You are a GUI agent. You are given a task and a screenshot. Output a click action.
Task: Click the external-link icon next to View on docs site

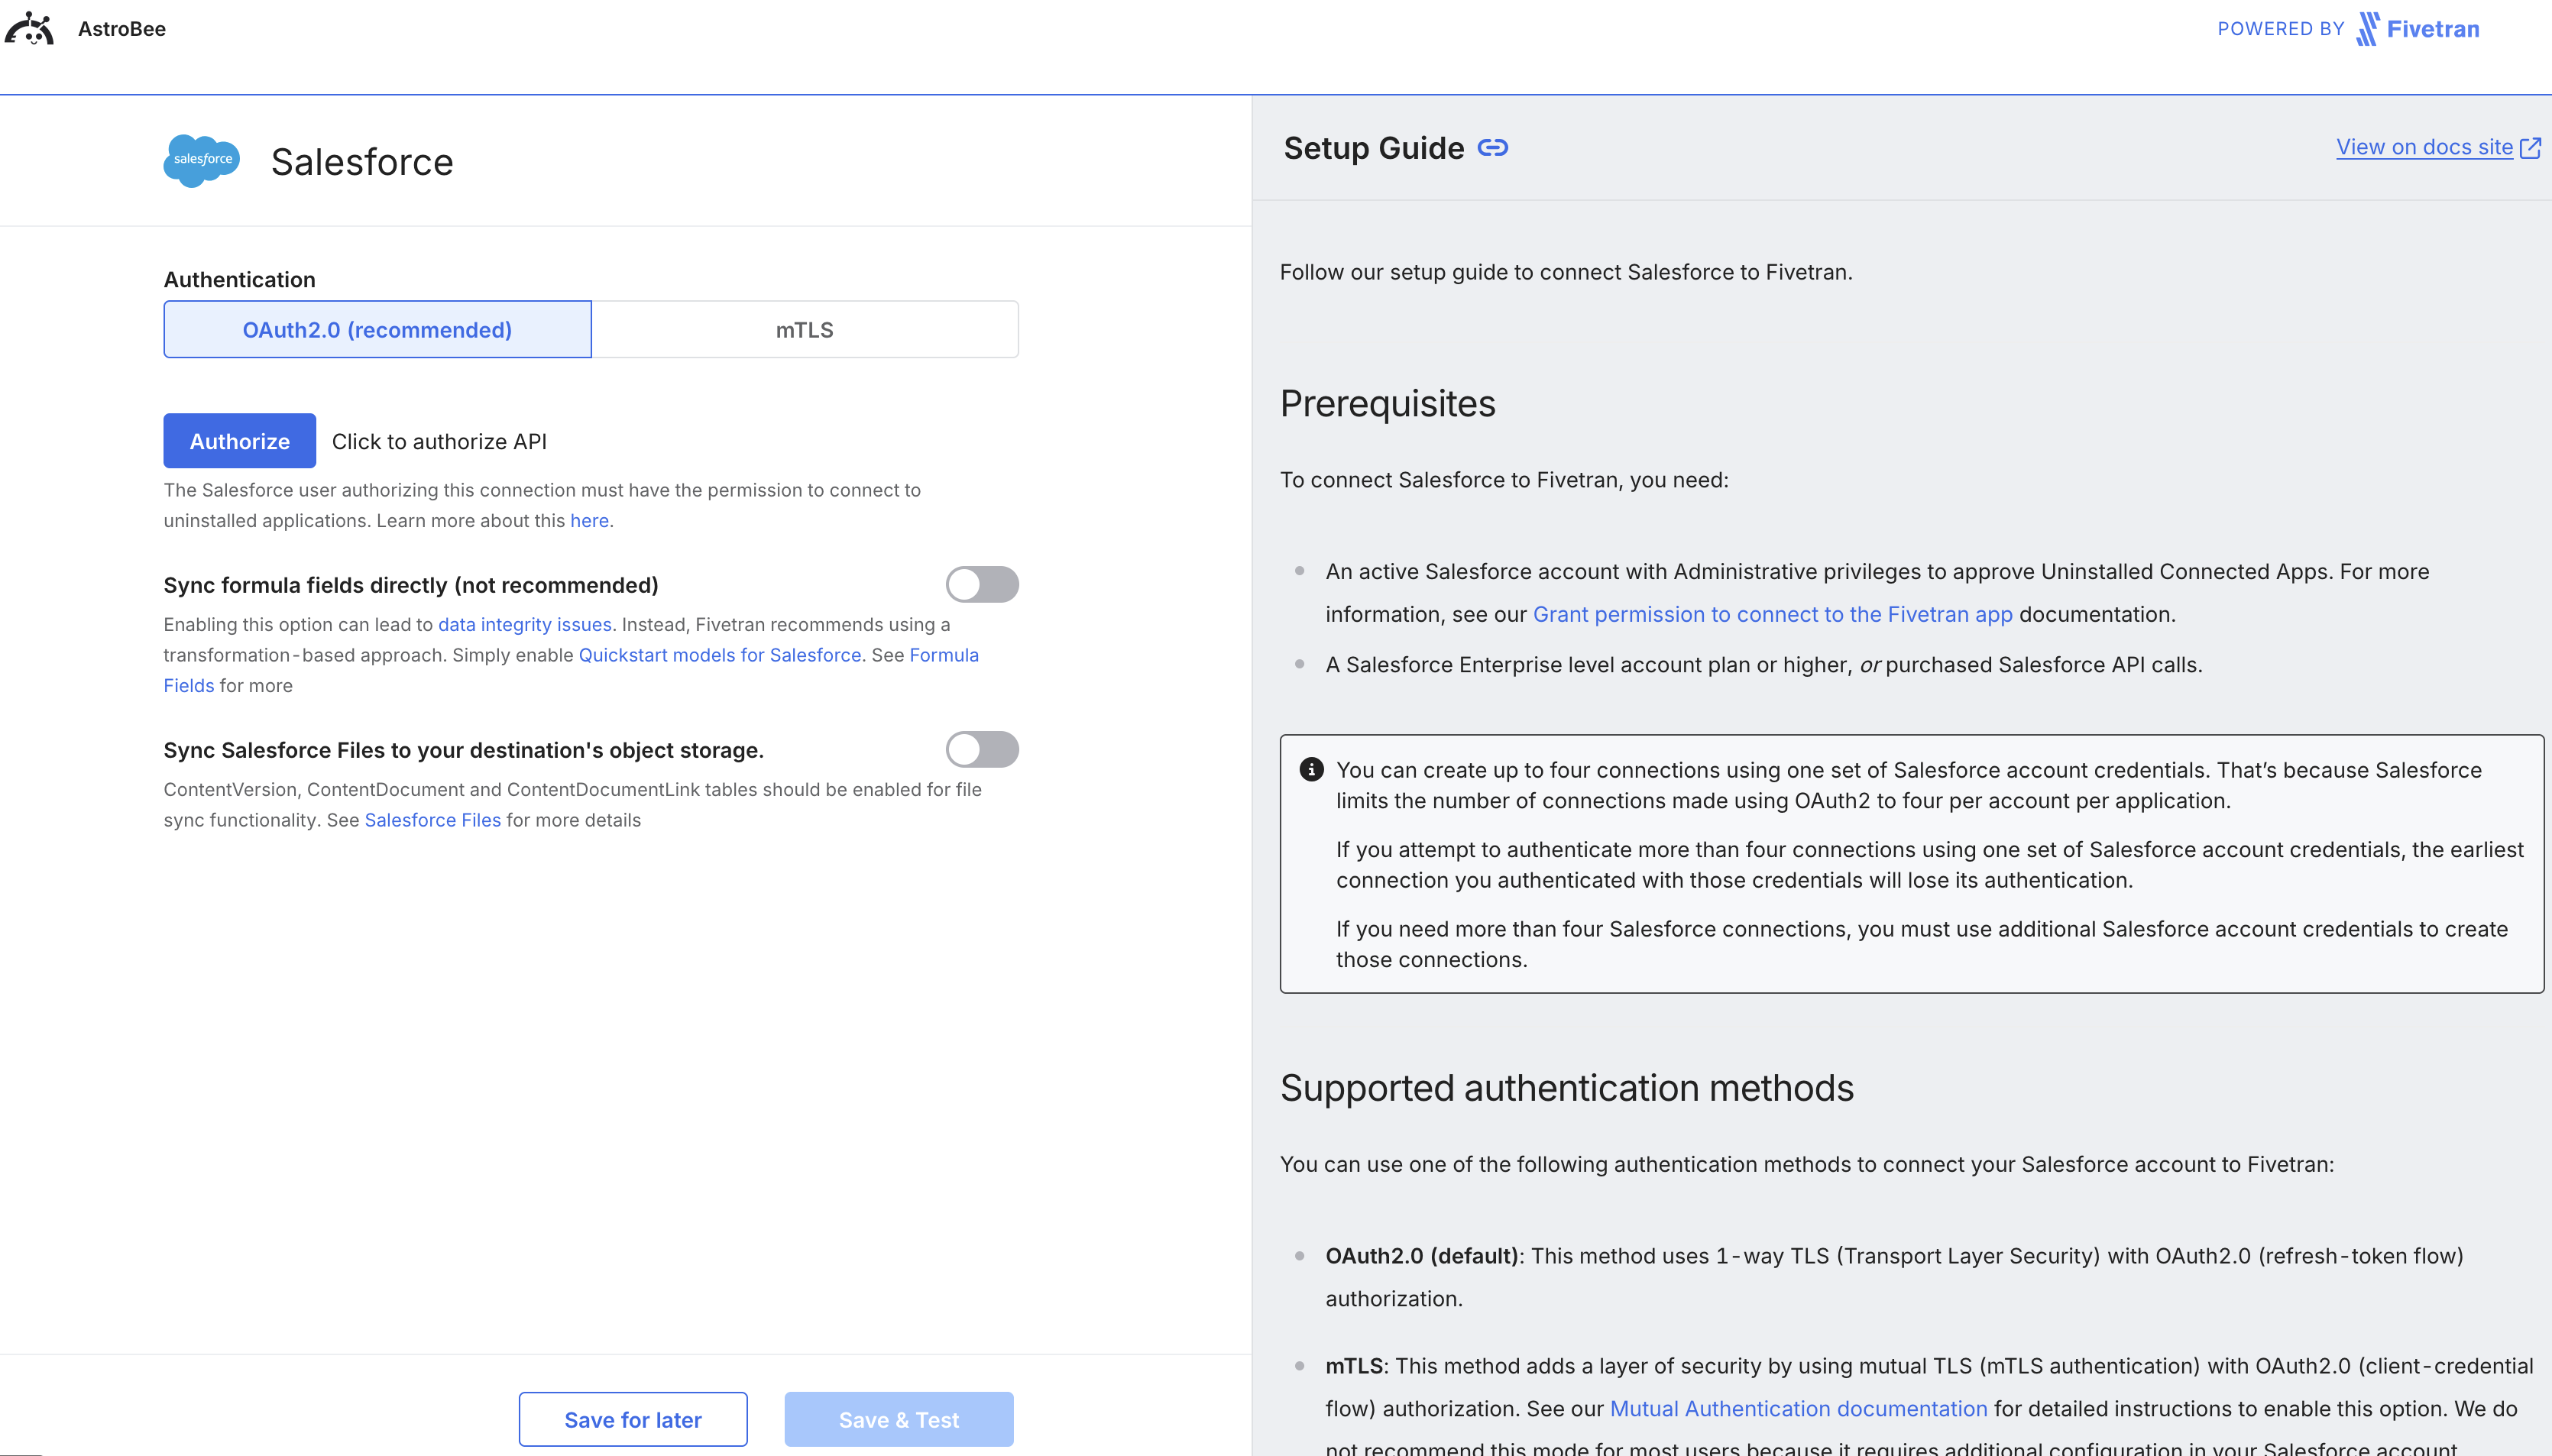click(x=2530, y=146)
